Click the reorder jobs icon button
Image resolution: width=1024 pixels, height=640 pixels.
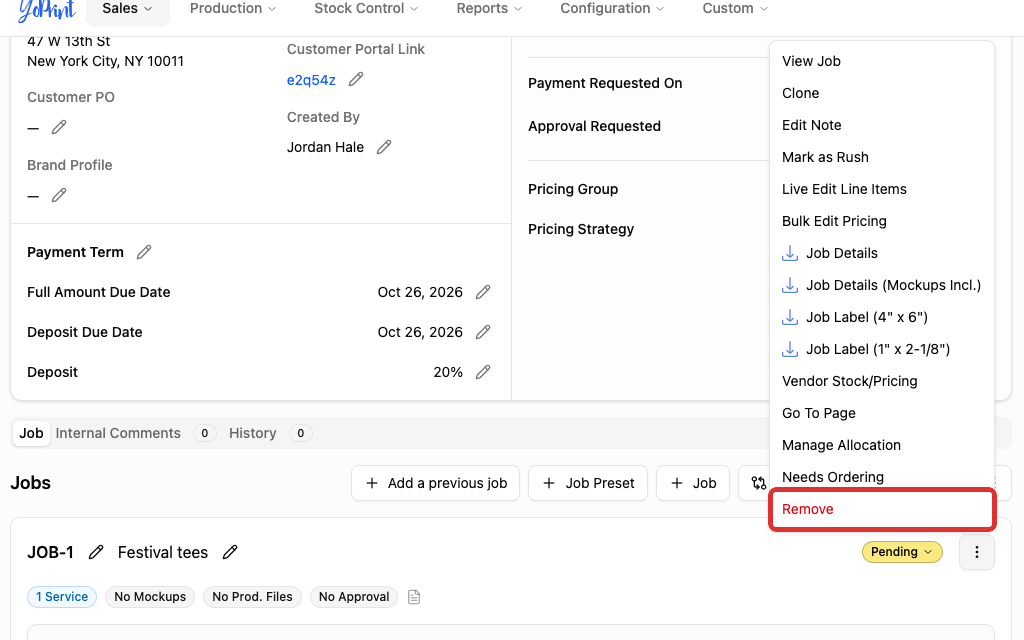758,483
